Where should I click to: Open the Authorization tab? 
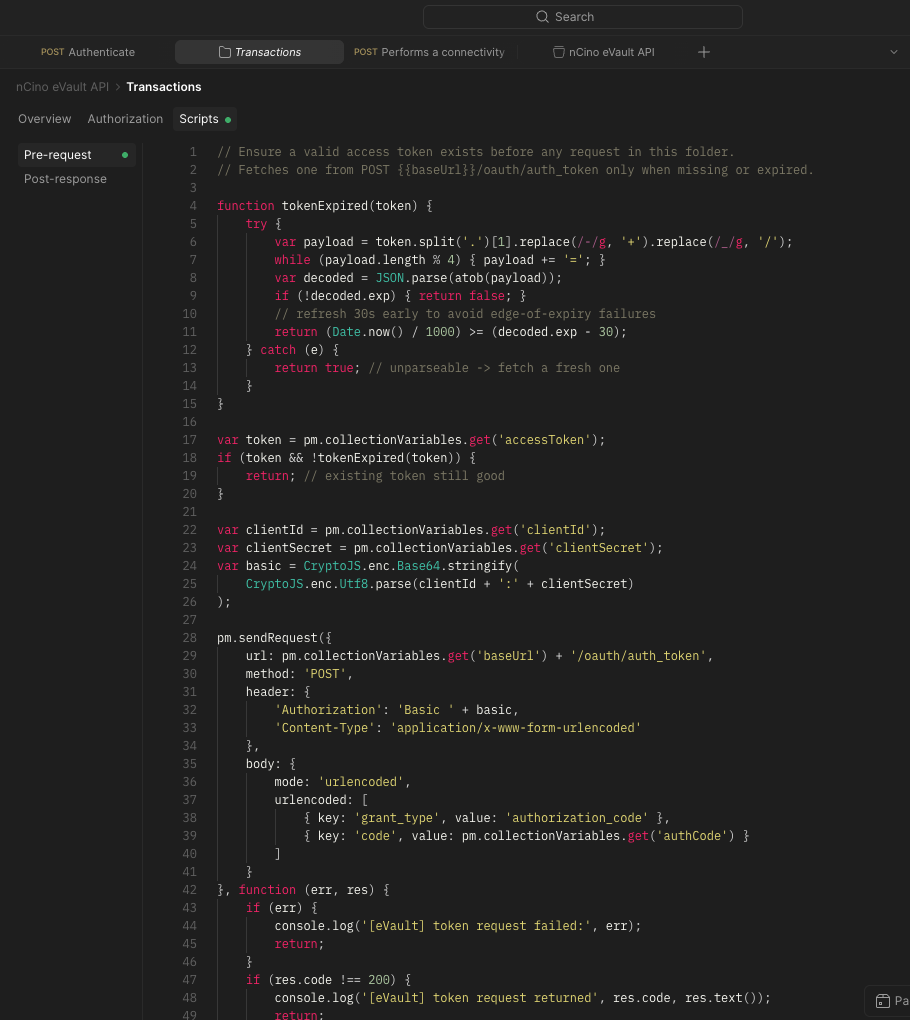125,119
